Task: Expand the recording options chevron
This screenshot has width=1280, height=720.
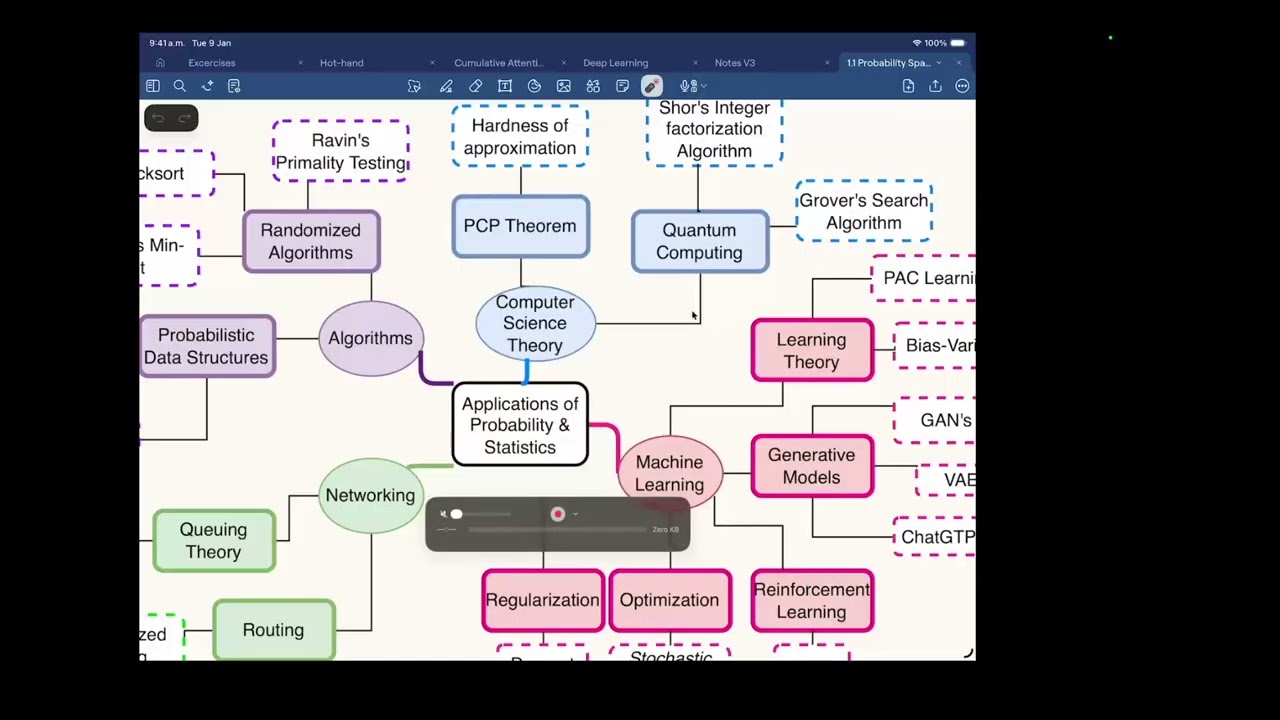Action: click(575, 514)
